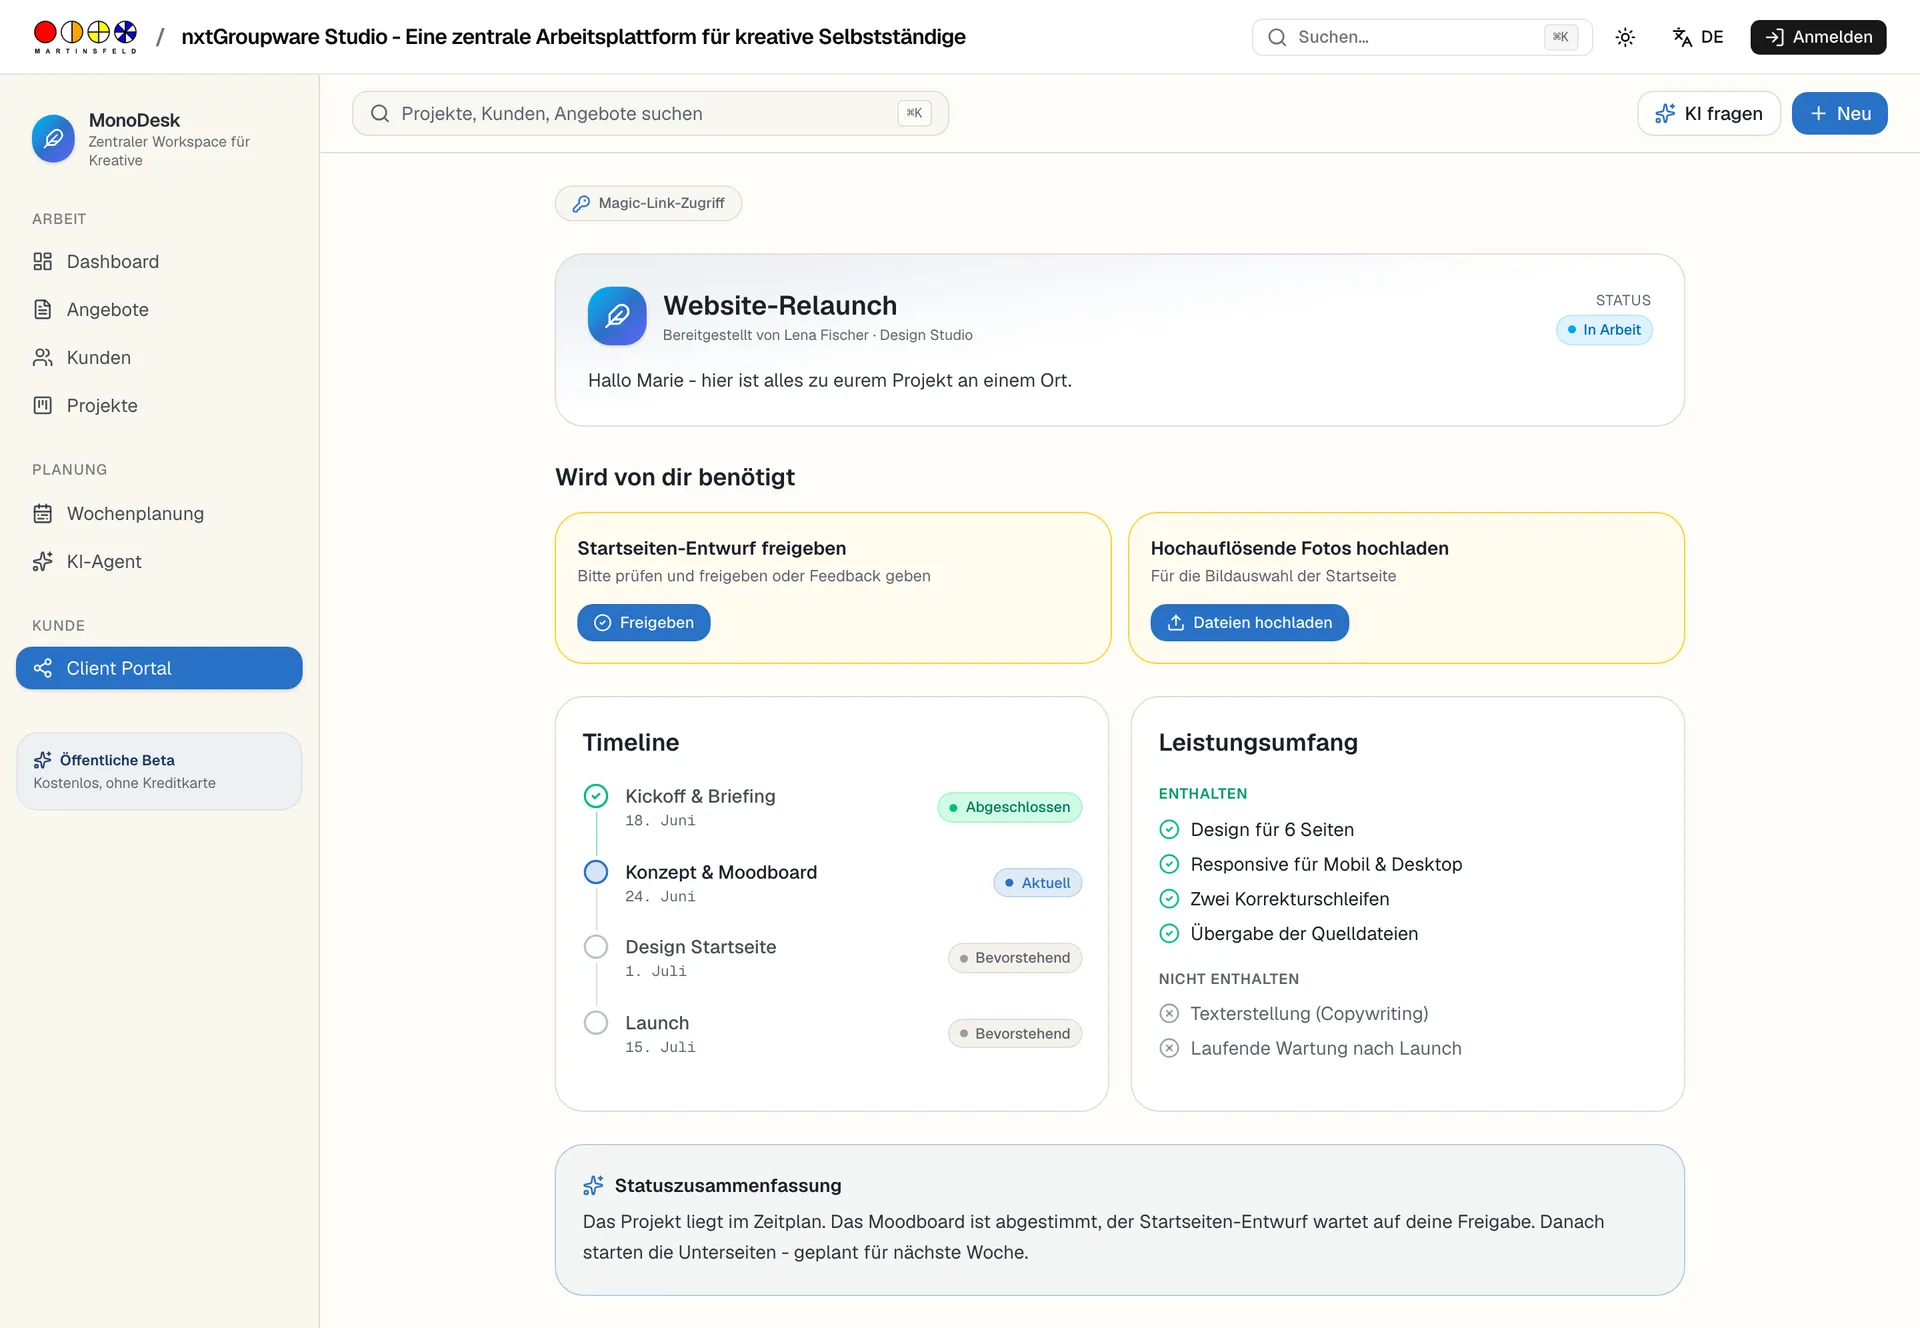The height and width of the screenshot is (1328, 1920).
Task: Click the Kickoff & Briefing completed checkmark
Action: tap(596, 796)
